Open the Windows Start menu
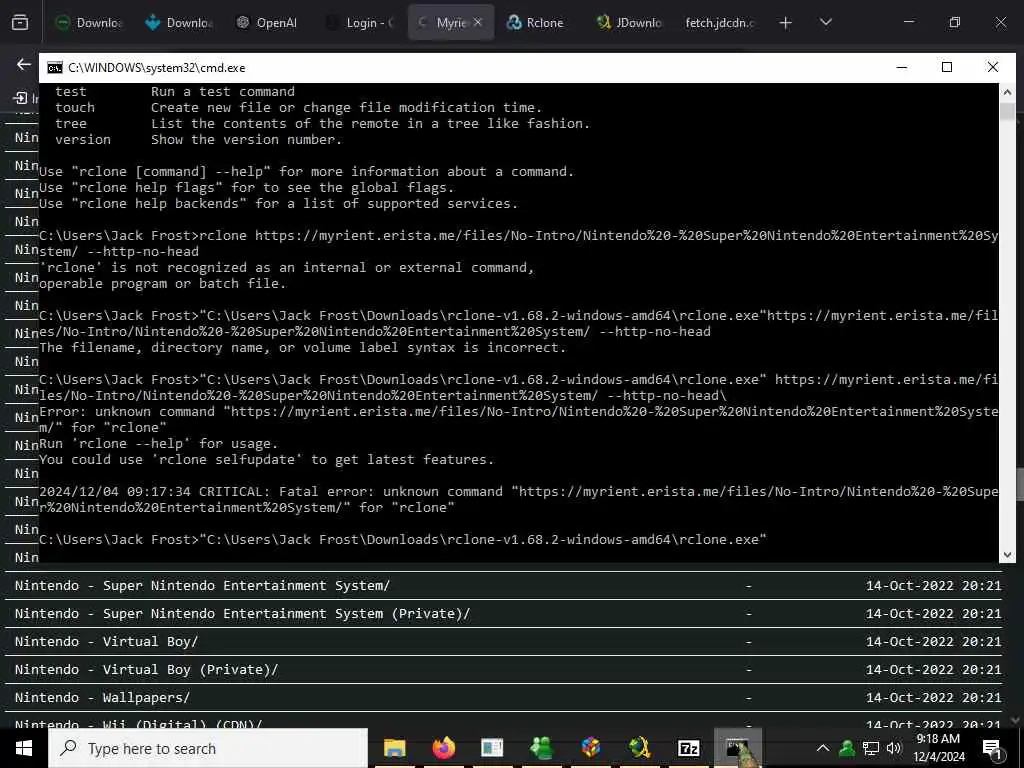This screenshot has width=1024, height=768. pyautogui.click(x=24, y=748)
